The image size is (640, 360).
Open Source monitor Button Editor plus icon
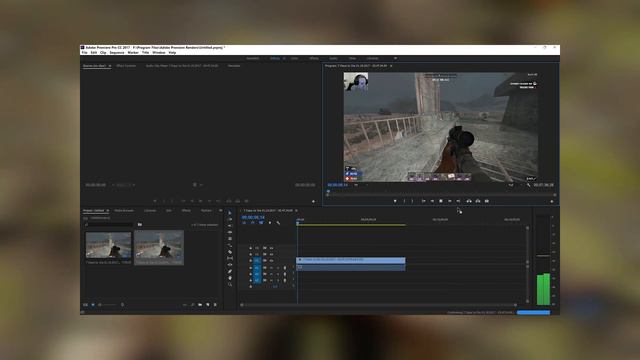click(x=313, y=201)
